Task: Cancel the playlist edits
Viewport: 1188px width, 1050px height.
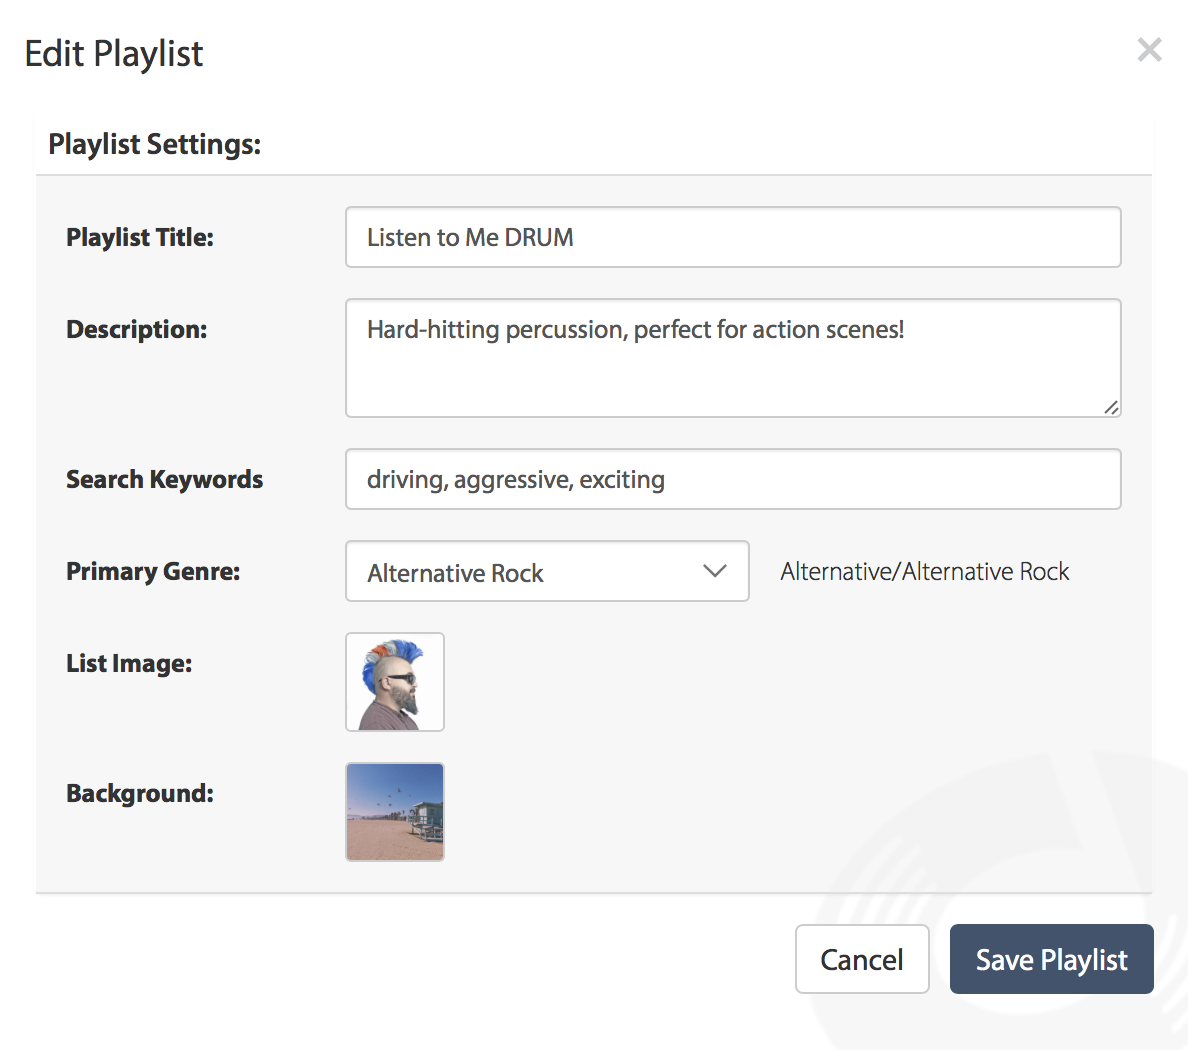Action: coord(861,959)
